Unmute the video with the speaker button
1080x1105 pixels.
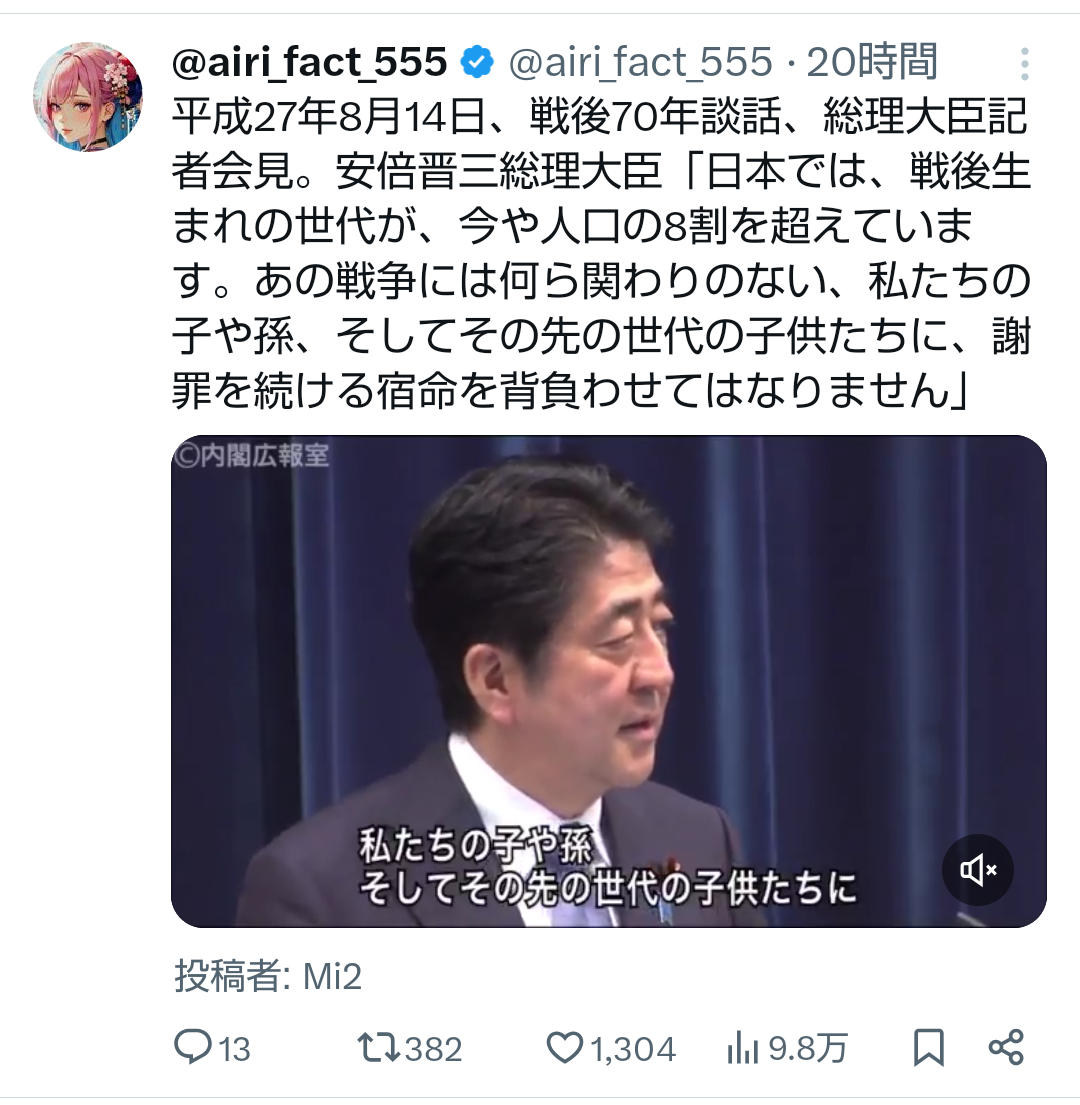pos(978,870)
